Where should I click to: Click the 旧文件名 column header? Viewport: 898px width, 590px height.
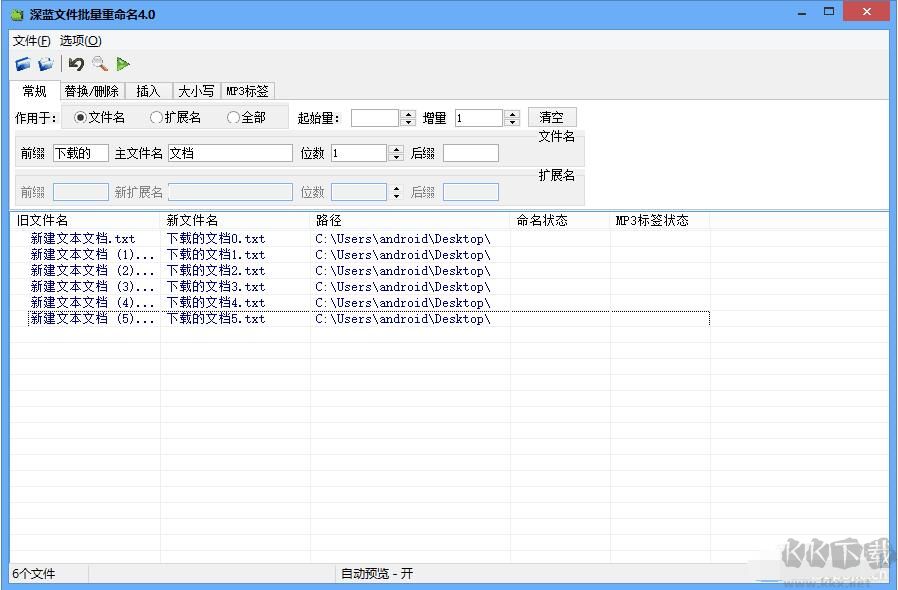click(85, 221)
